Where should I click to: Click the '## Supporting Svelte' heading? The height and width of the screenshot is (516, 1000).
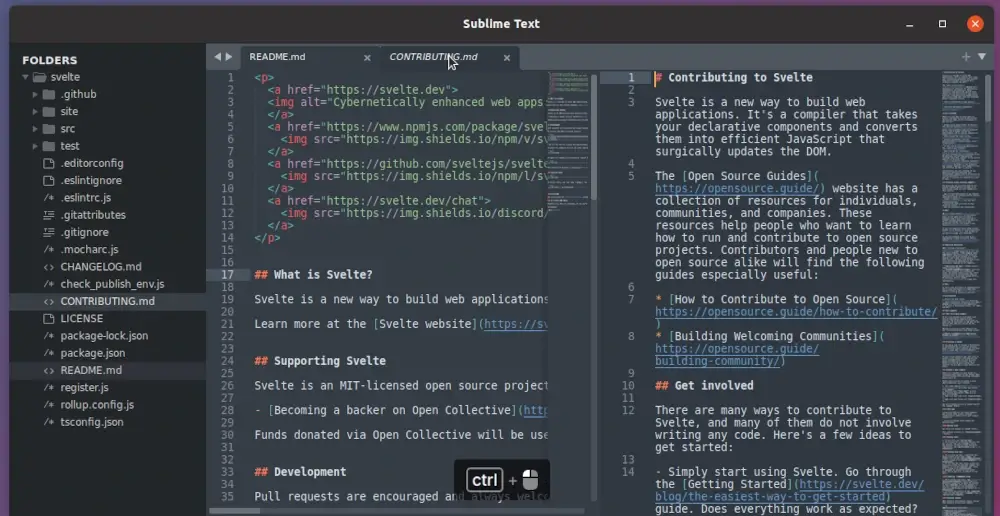(x=320, y=361)
